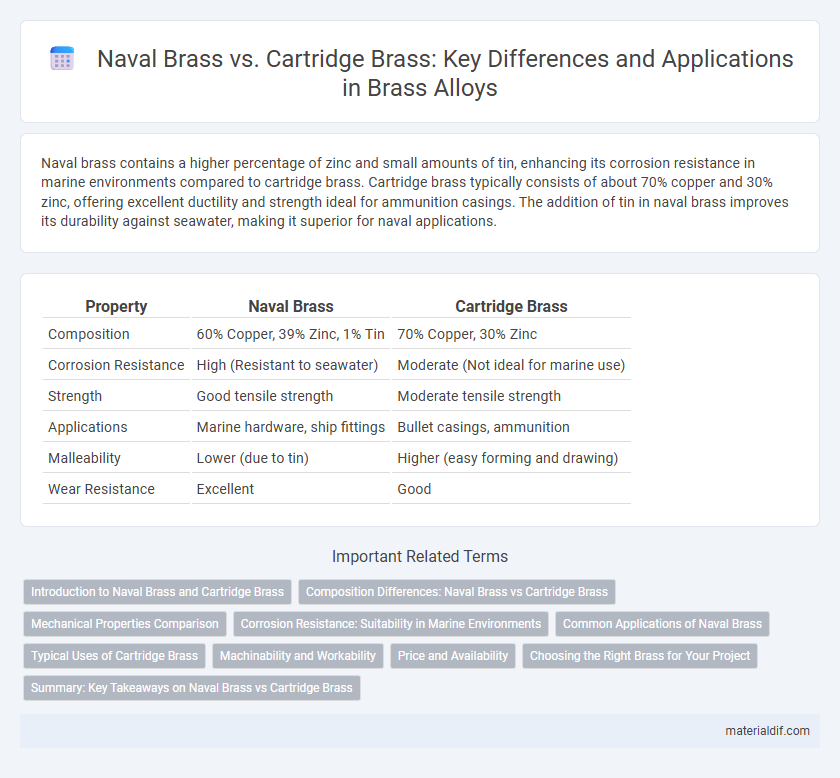Viewport: 840px width, 778px height.
Task: Click the '70% Copper, 30% Zinc' cell
Action: pyautogui.click(x=511, y=334)
